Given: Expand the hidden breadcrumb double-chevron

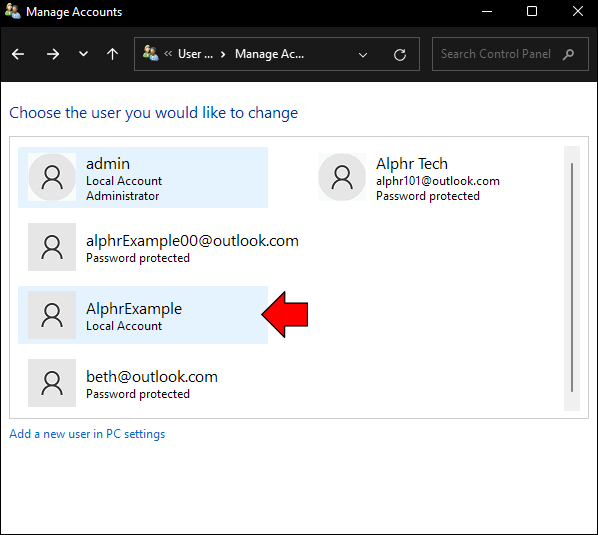Looking at the screenshot, I should pyautogui.click(x=168, y=54).
